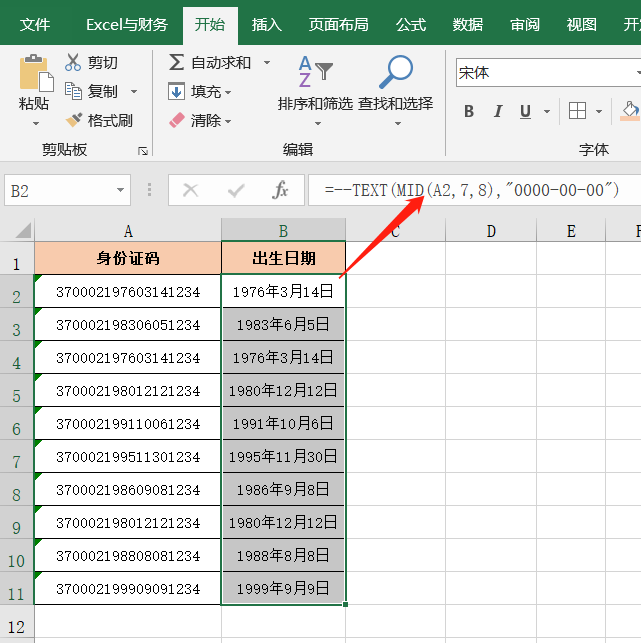Open Find and Select magnifier

point(396,89)
